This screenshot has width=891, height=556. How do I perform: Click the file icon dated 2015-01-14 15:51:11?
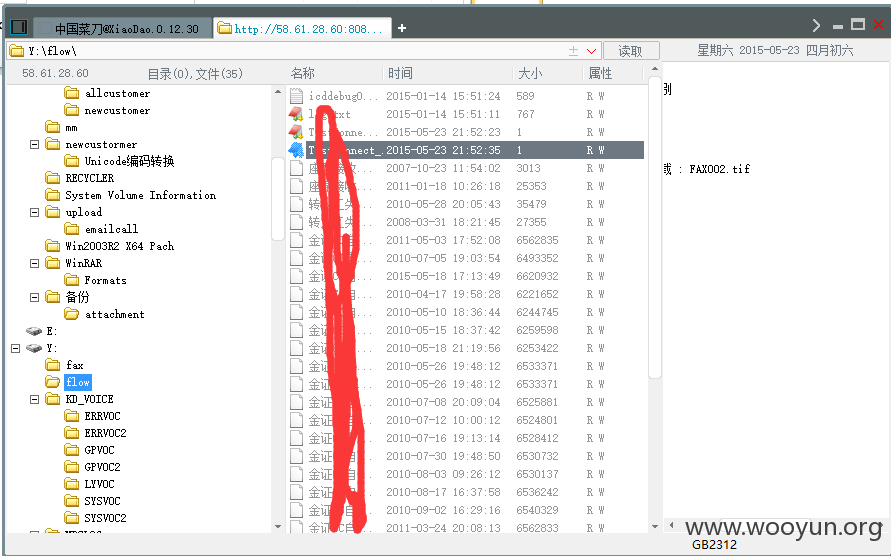click(x=296, y=114)
